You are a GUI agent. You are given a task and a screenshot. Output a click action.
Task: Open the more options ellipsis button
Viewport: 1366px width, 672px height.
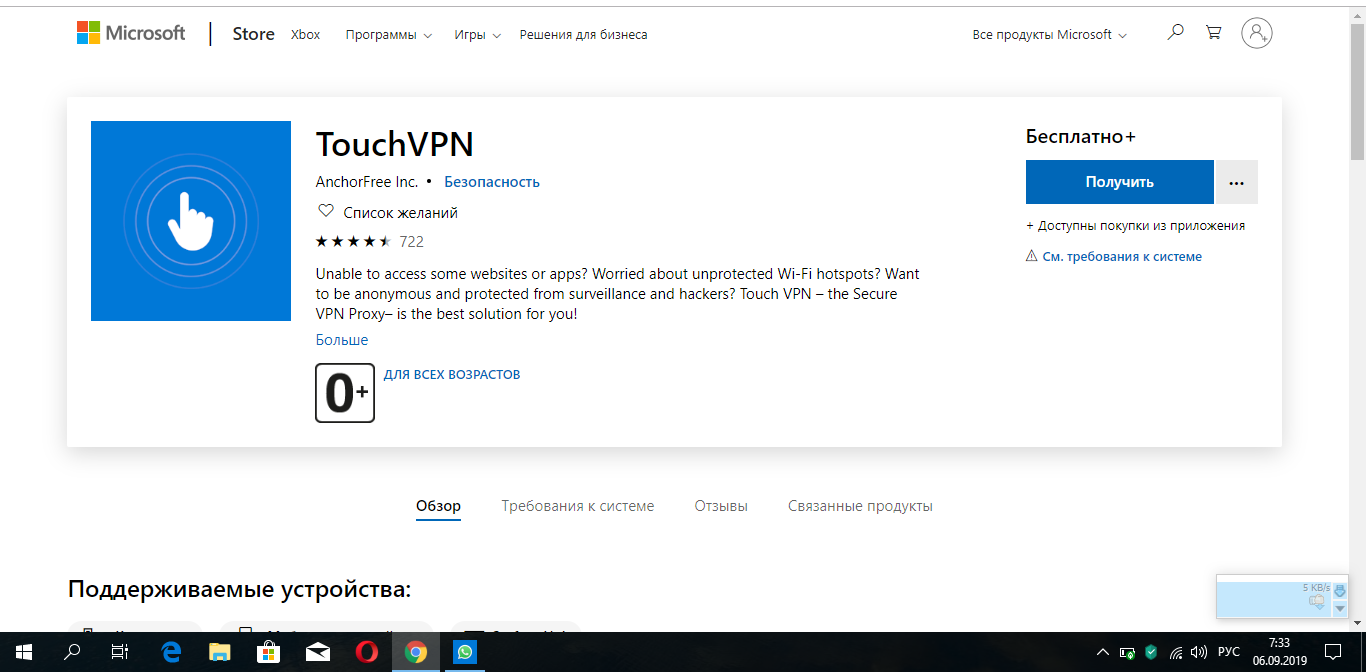pos(1236,182)
